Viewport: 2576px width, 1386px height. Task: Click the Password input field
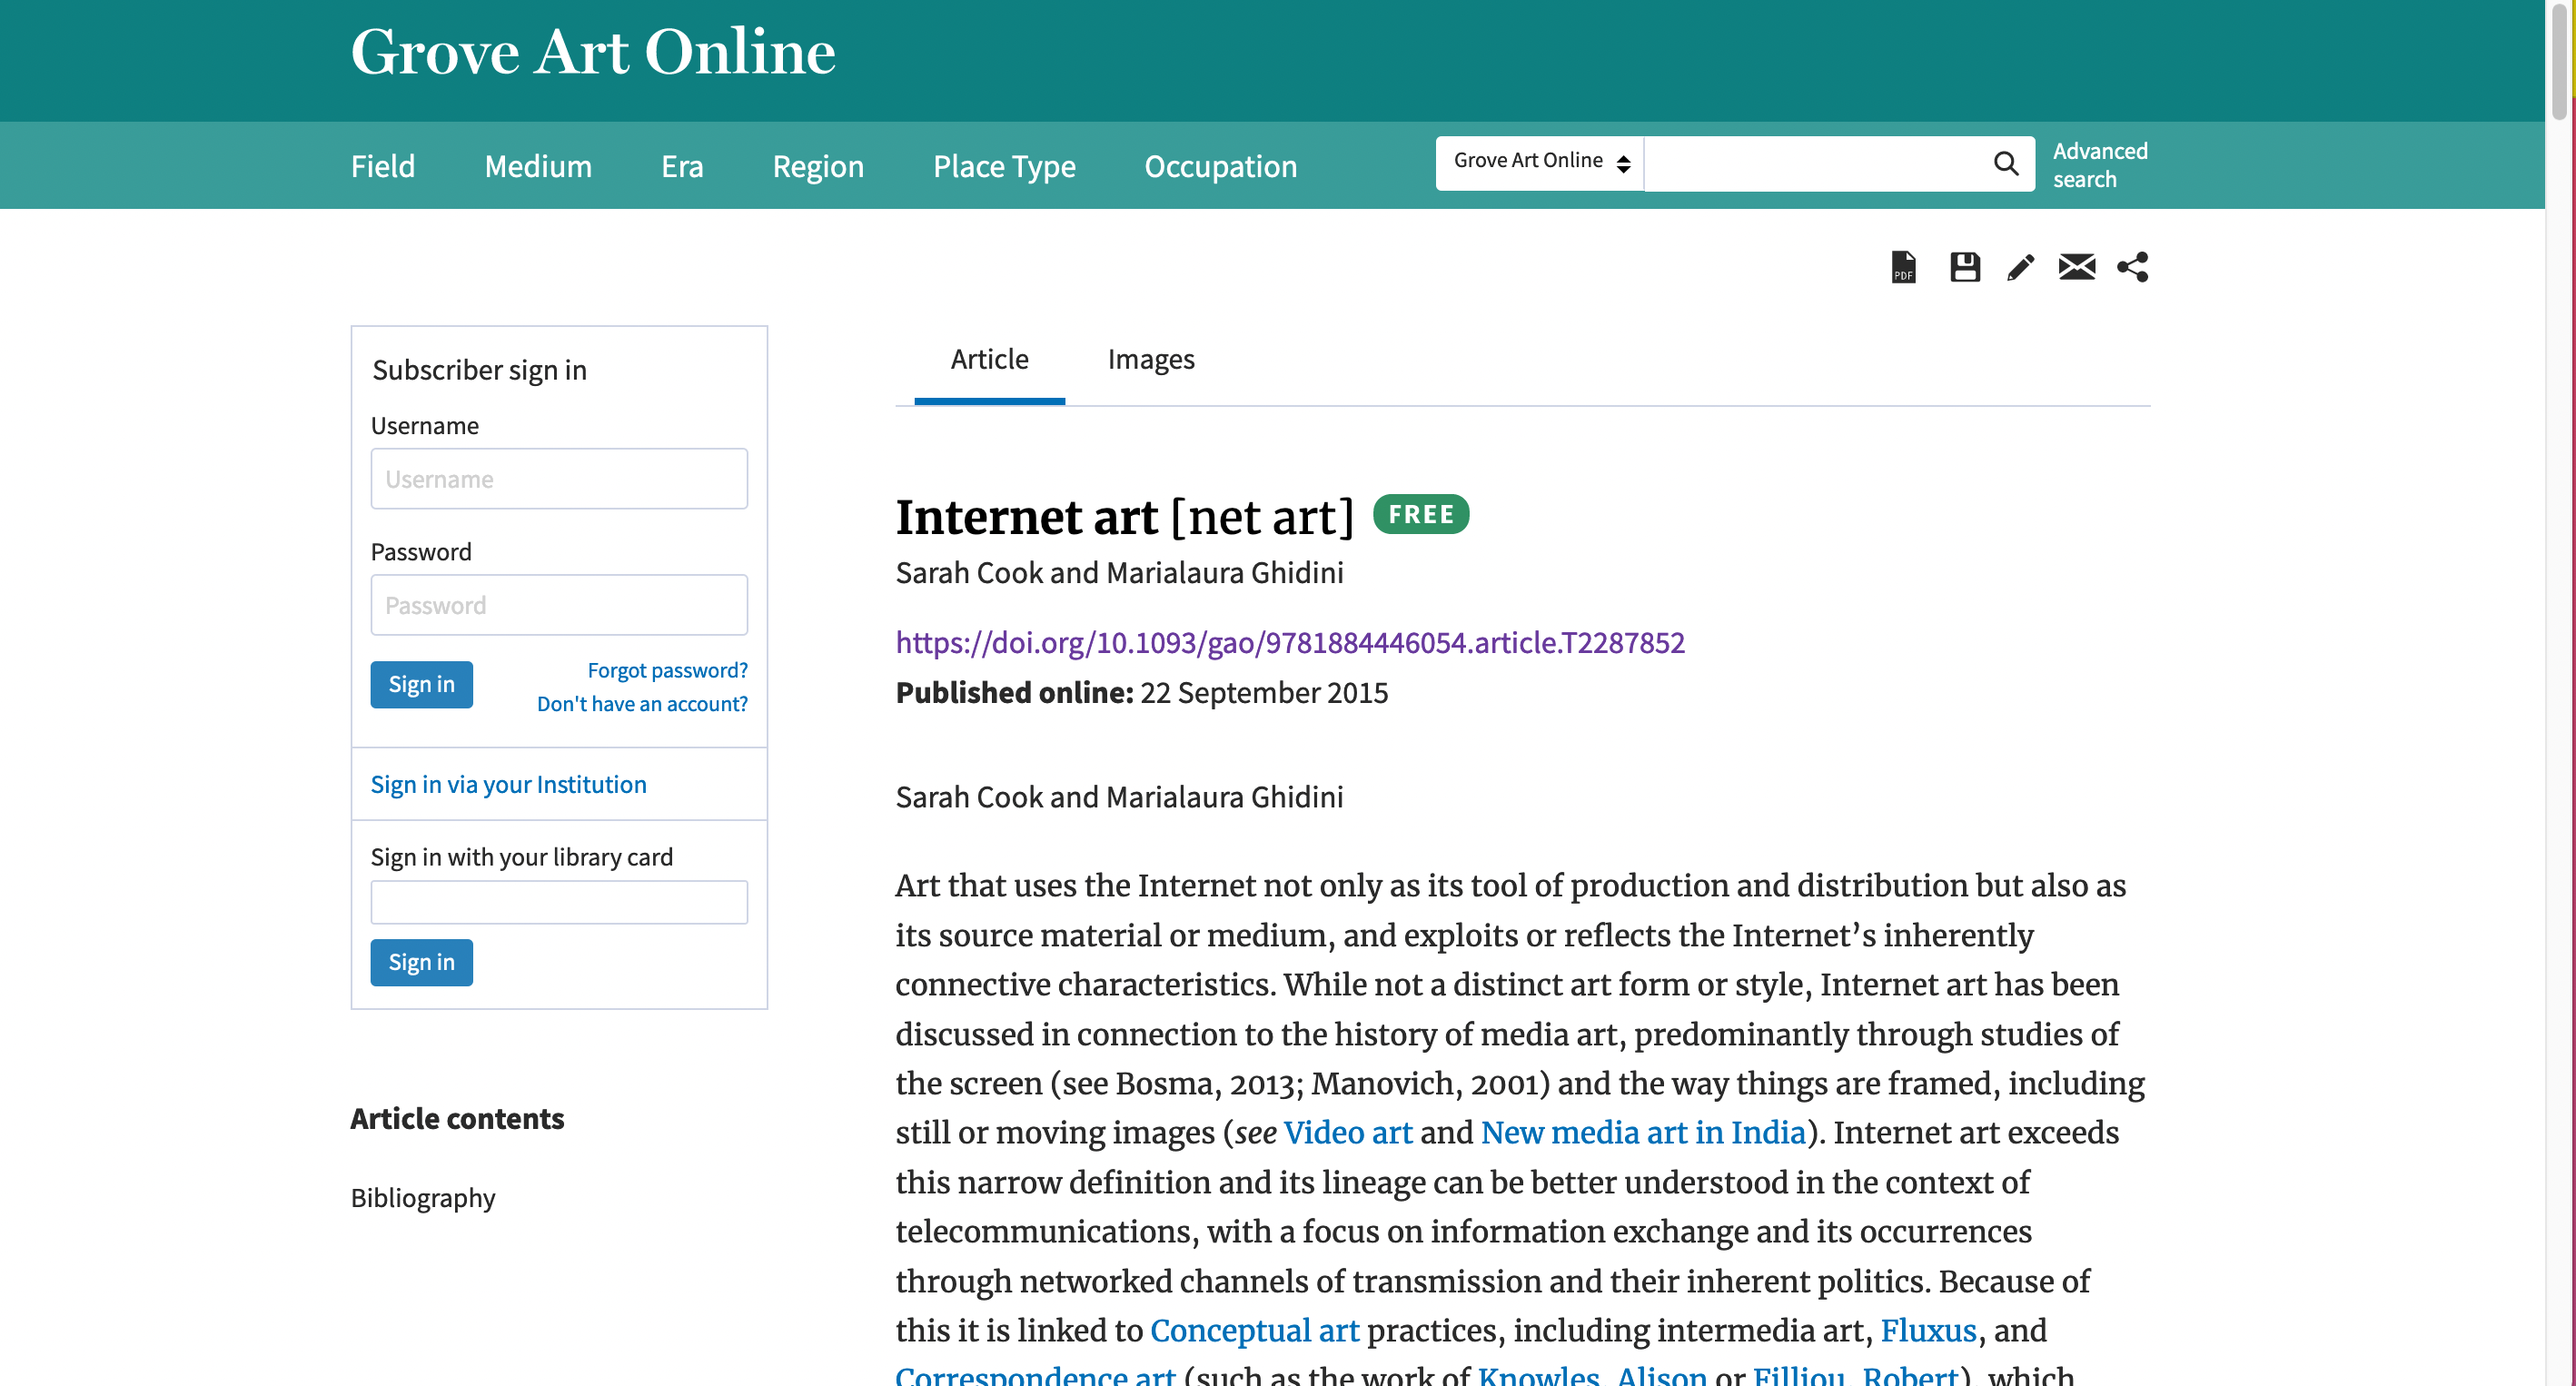coord(558,604)
